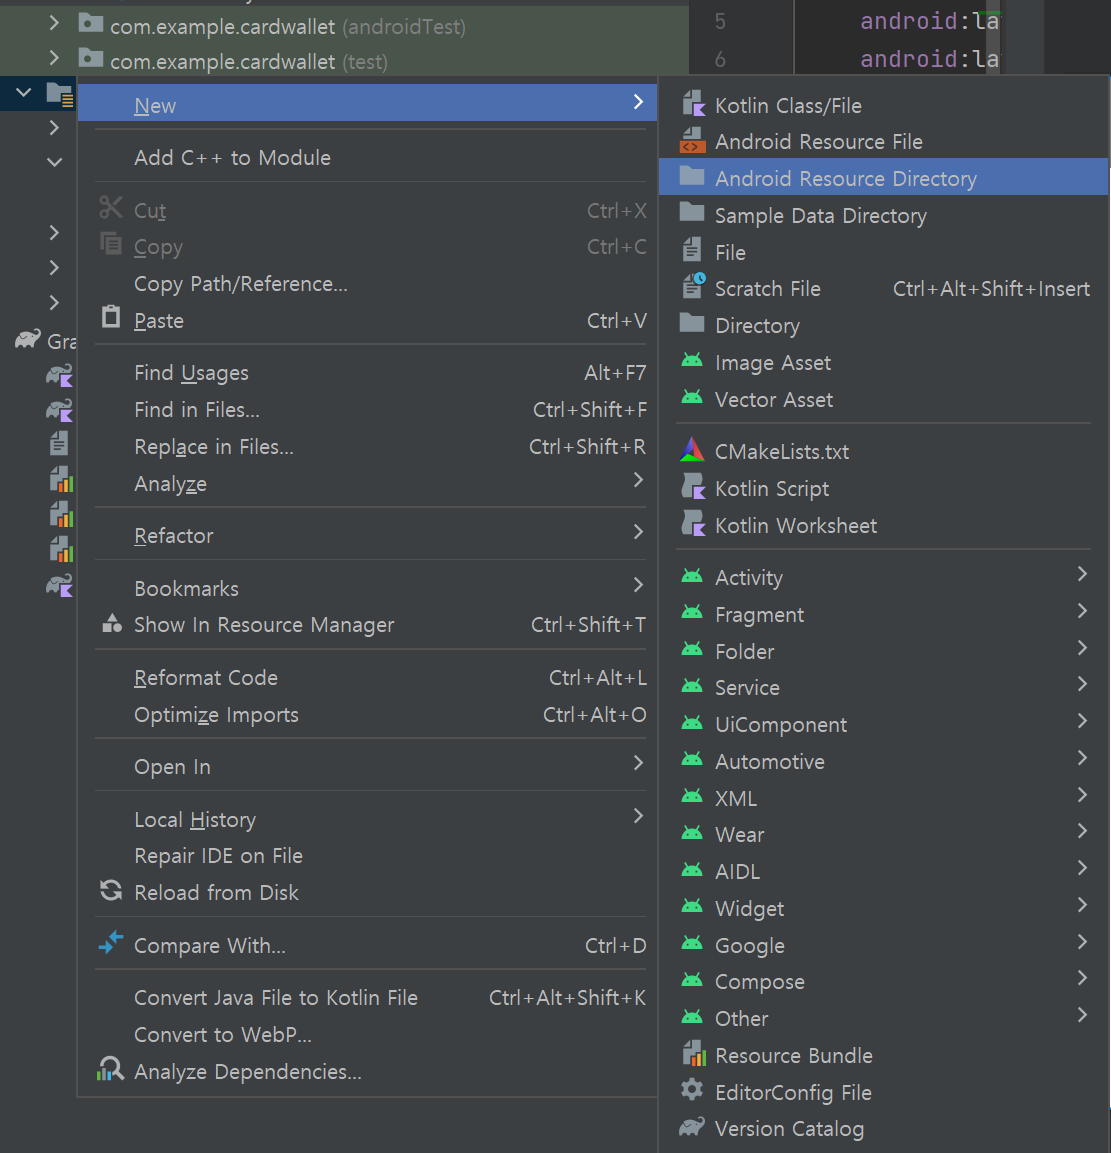The width and height of the screenshot is (1111, 1153).
Task: Choose Convert Java File to Kotlin File
Action: 367,998
